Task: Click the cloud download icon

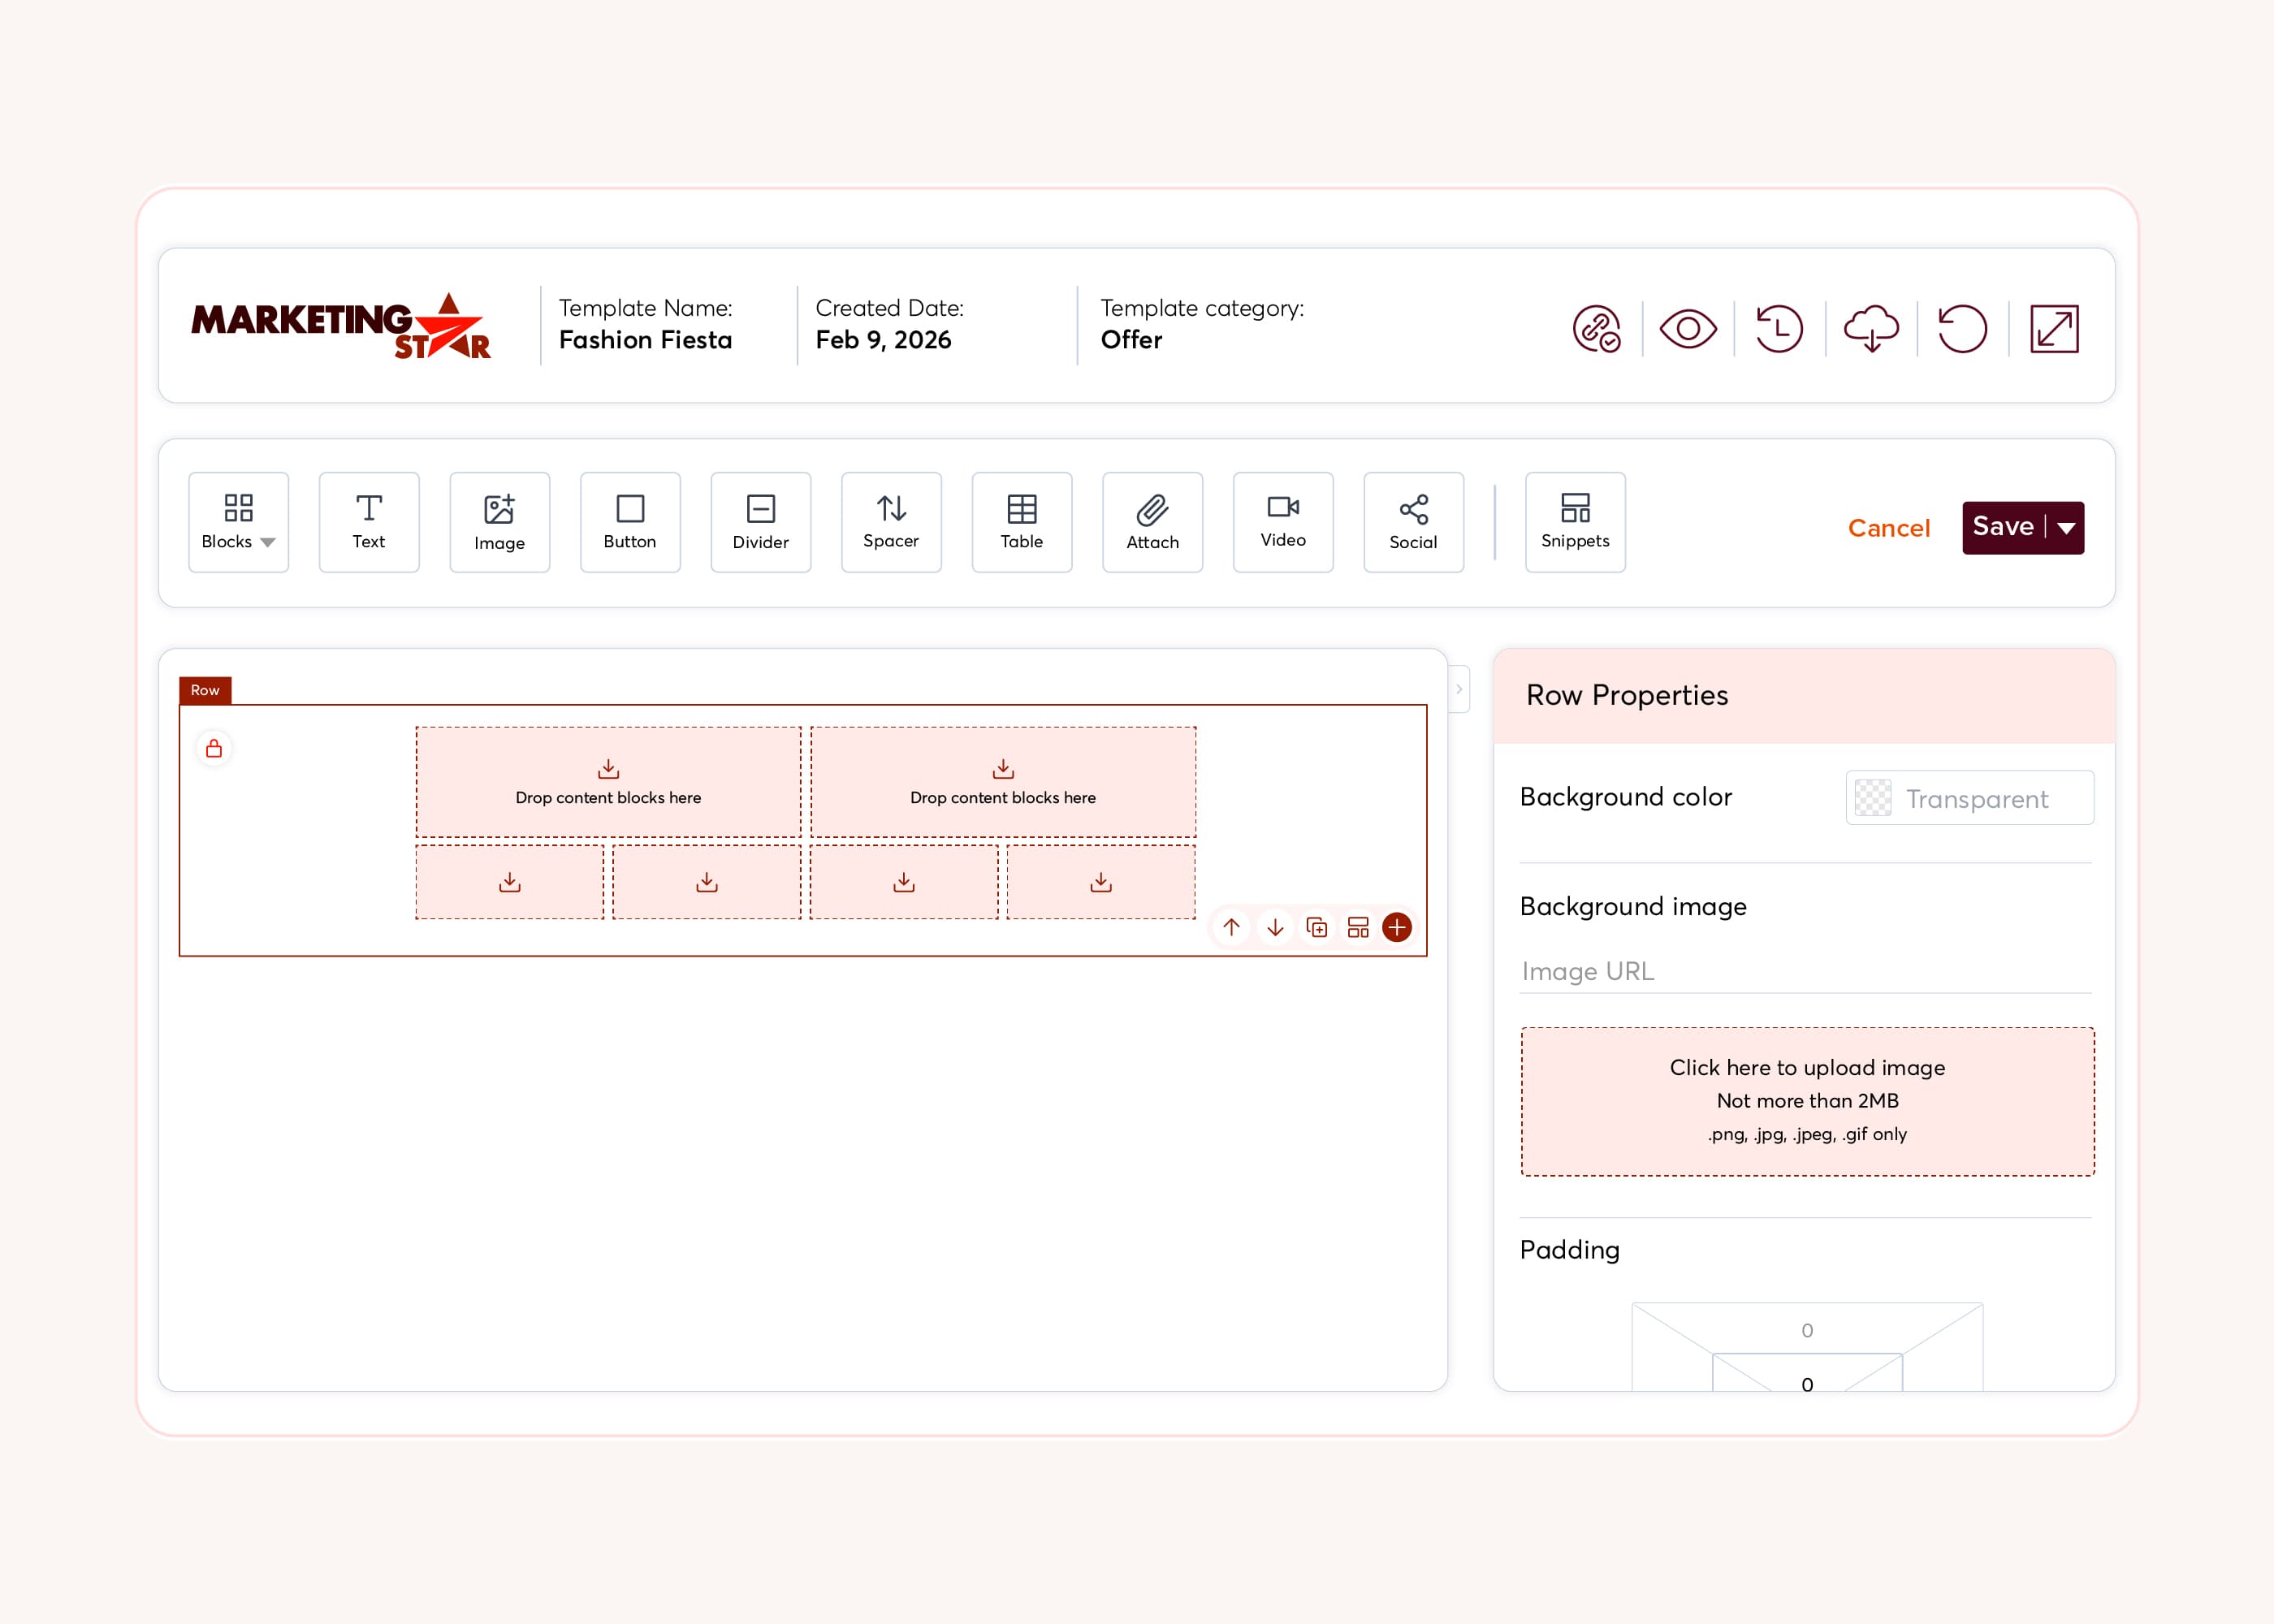Action: pyautogui.click(x=1871, y=329)
